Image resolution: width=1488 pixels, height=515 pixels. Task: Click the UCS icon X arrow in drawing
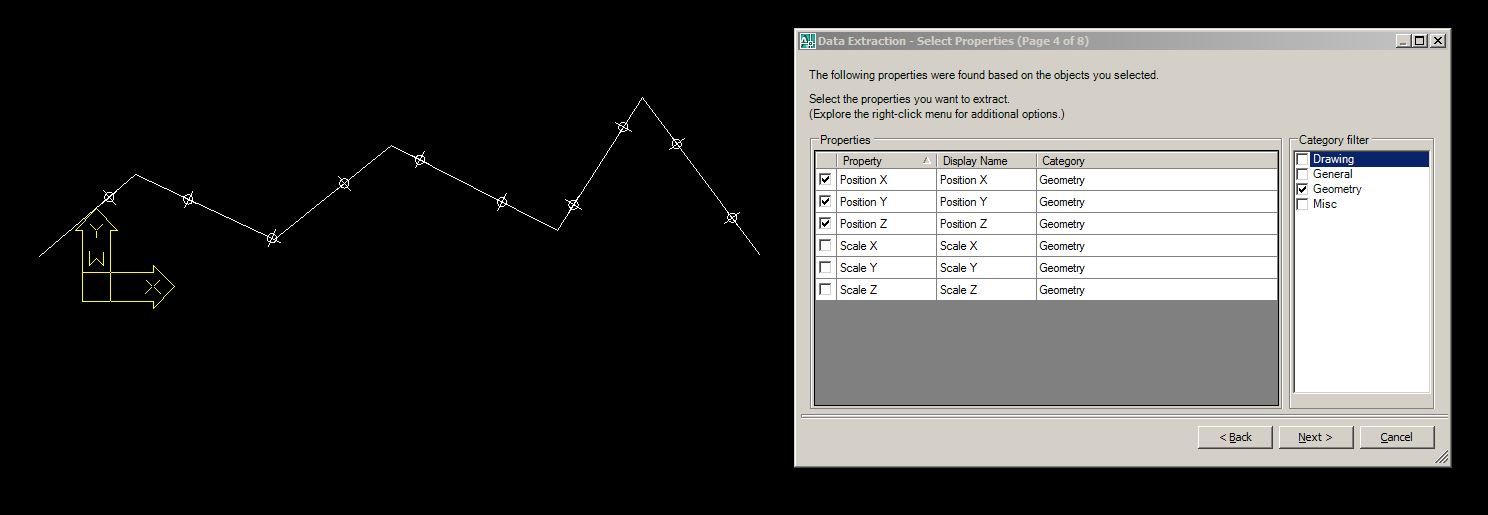coord(142,287)
